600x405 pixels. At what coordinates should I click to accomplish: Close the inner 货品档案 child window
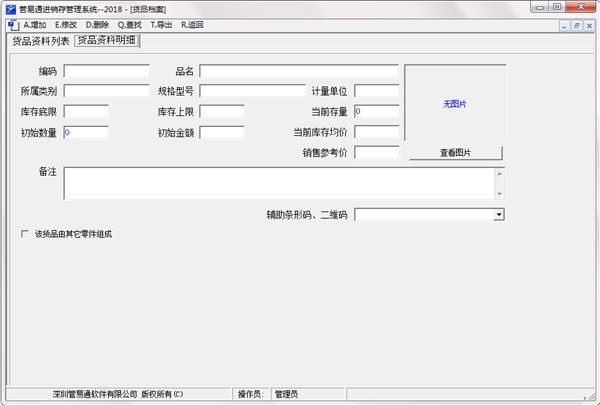point(589,26)
